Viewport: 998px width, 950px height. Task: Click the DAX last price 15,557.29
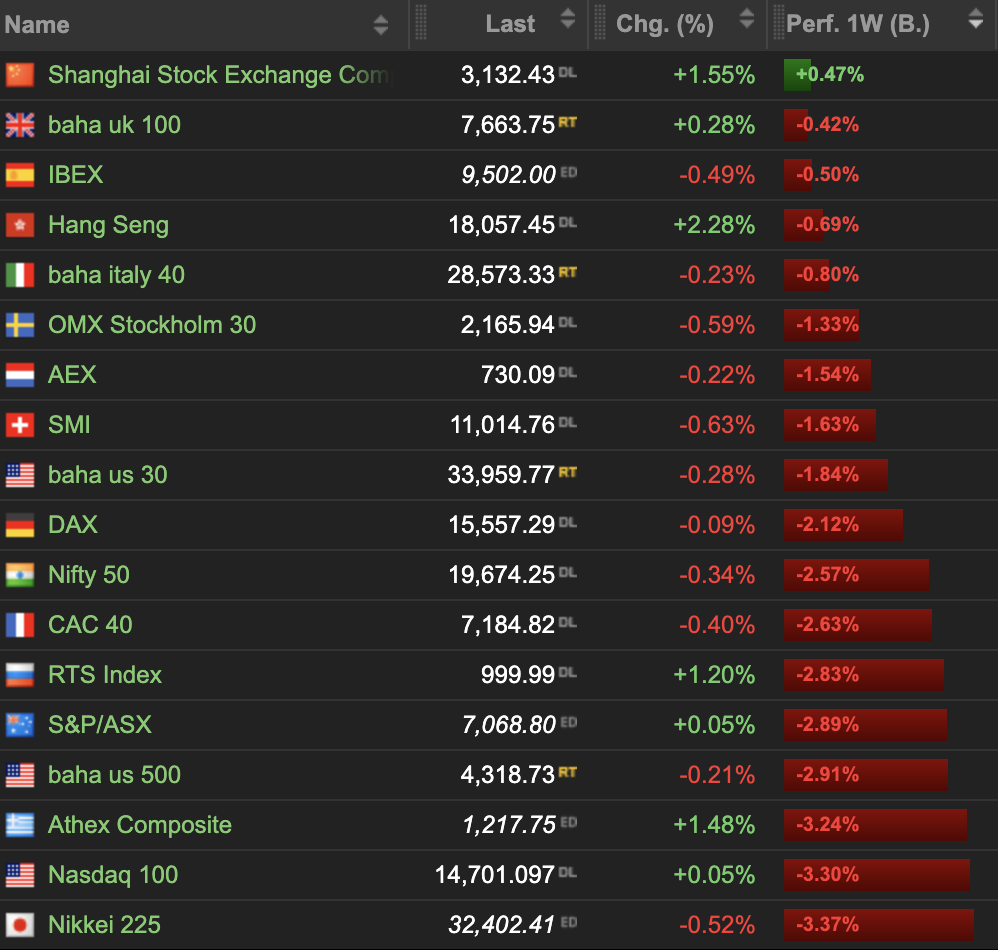pos(502,525)
